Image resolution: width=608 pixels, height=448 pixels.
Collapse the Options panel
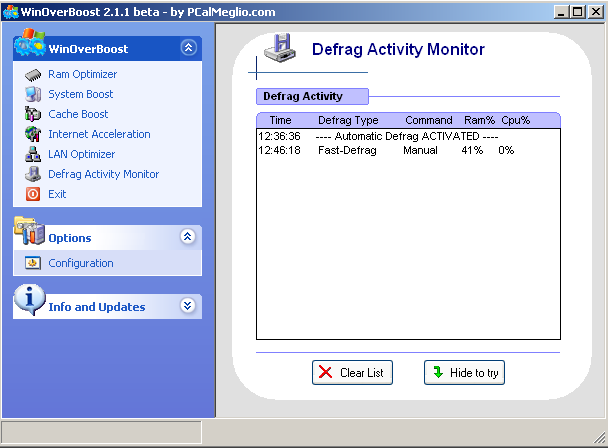pyautogui.click(x=188, y=236)
